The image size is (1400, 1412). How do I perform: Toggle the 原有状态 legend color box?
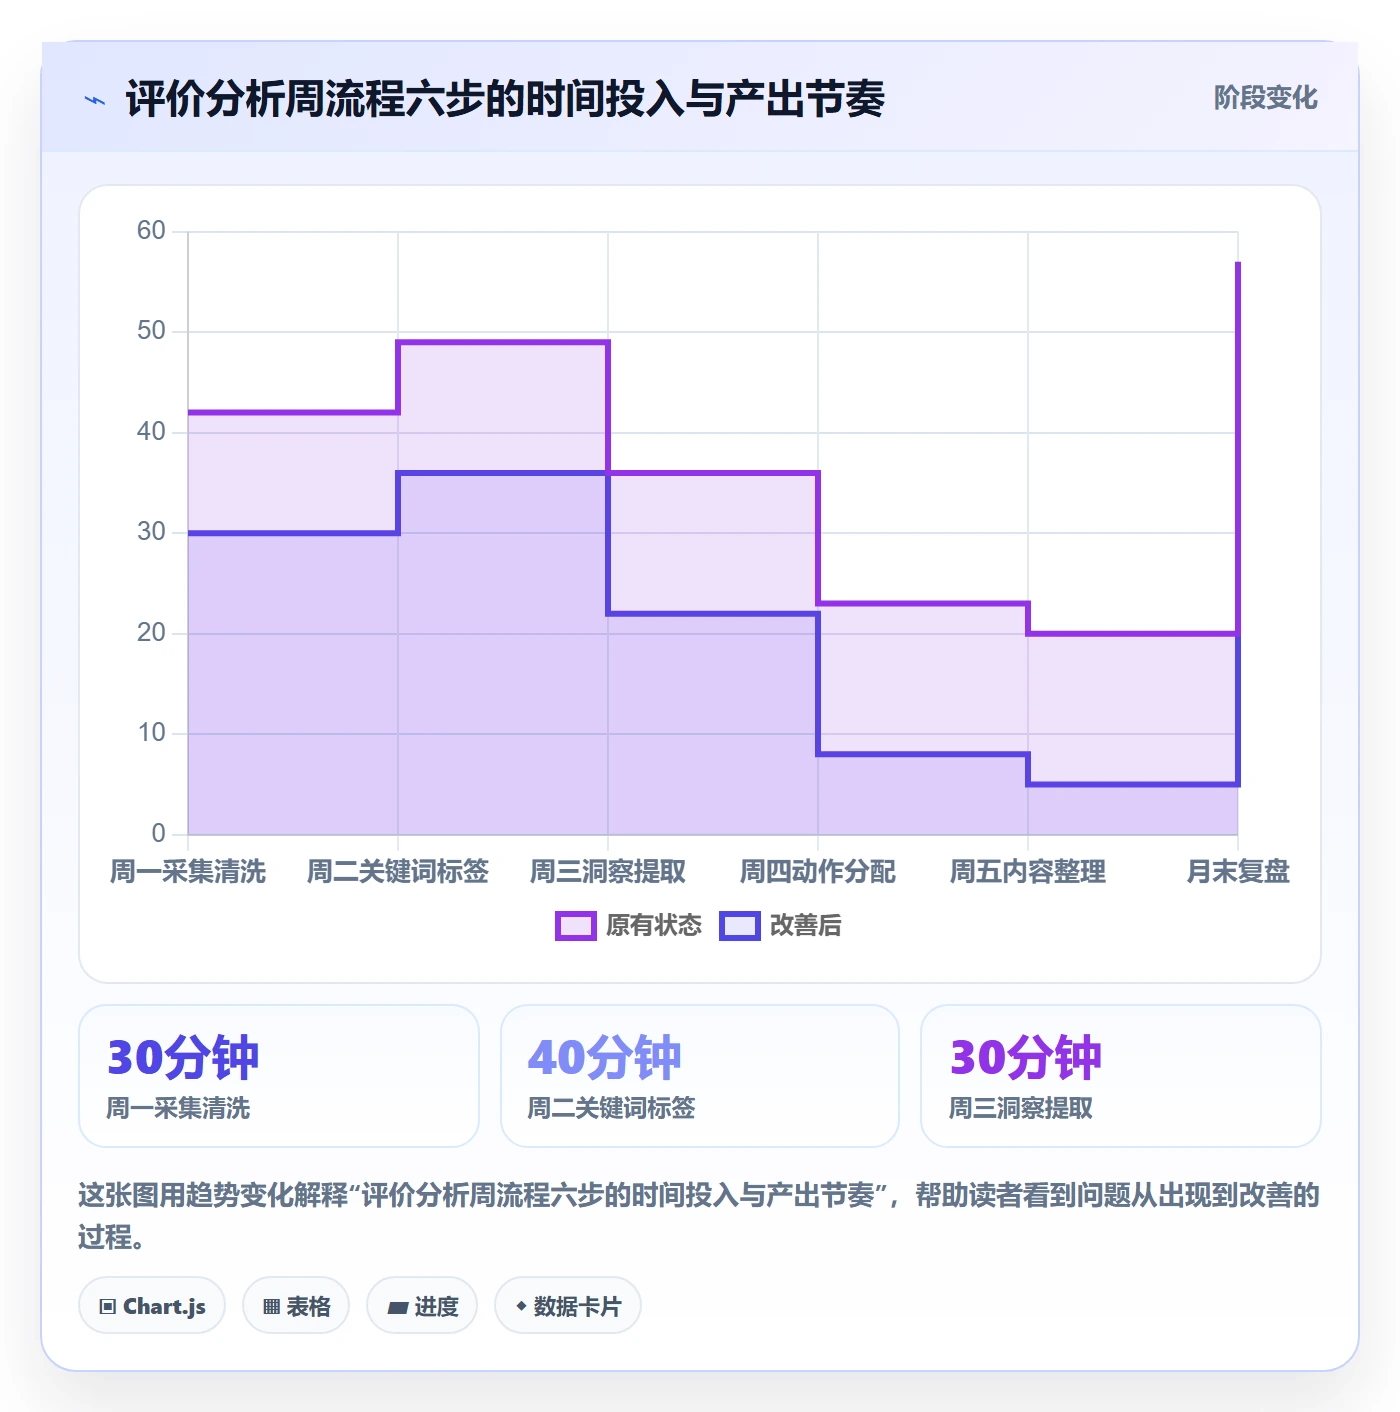[x=575, y=926]
